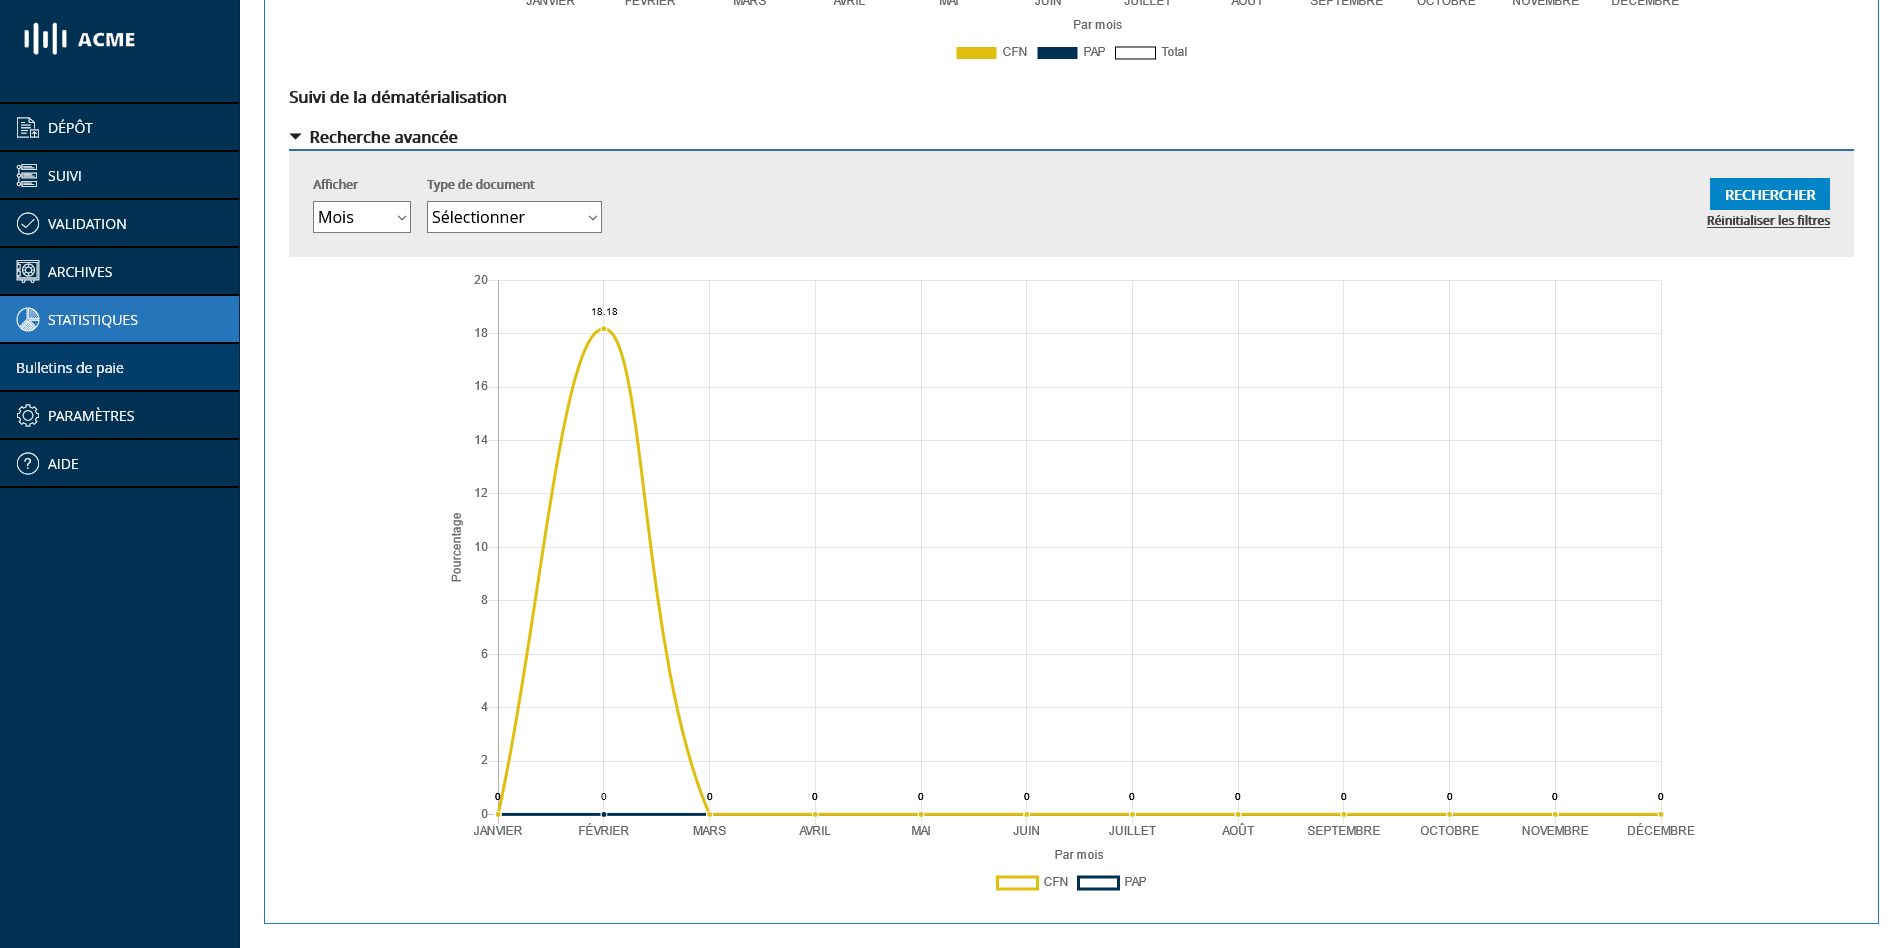Click the Suivi list icon

point(28,175)
